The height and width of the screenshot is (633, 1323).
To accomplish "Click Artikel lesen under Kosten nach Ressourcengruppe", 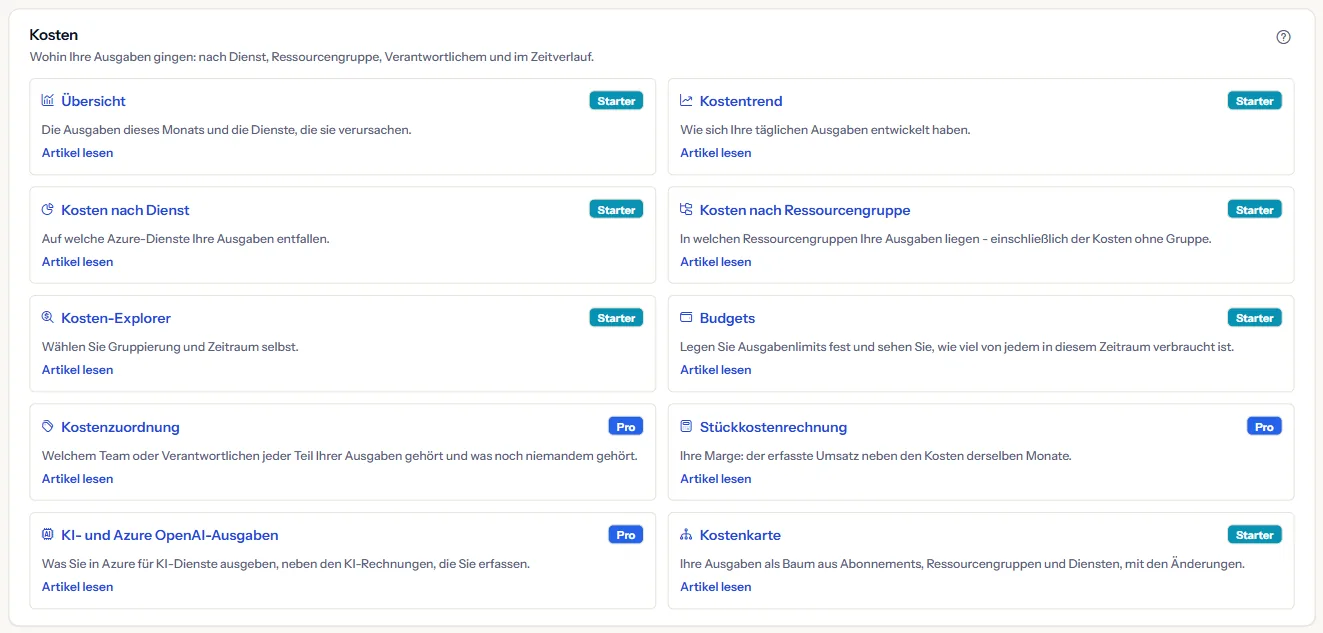I will click(715, 262).
